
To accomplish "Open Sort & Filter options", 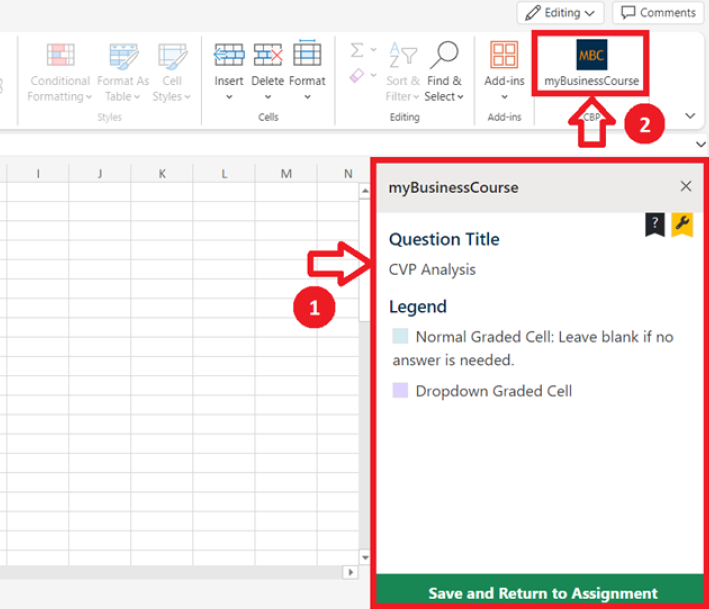I will [x=402, y=72].
